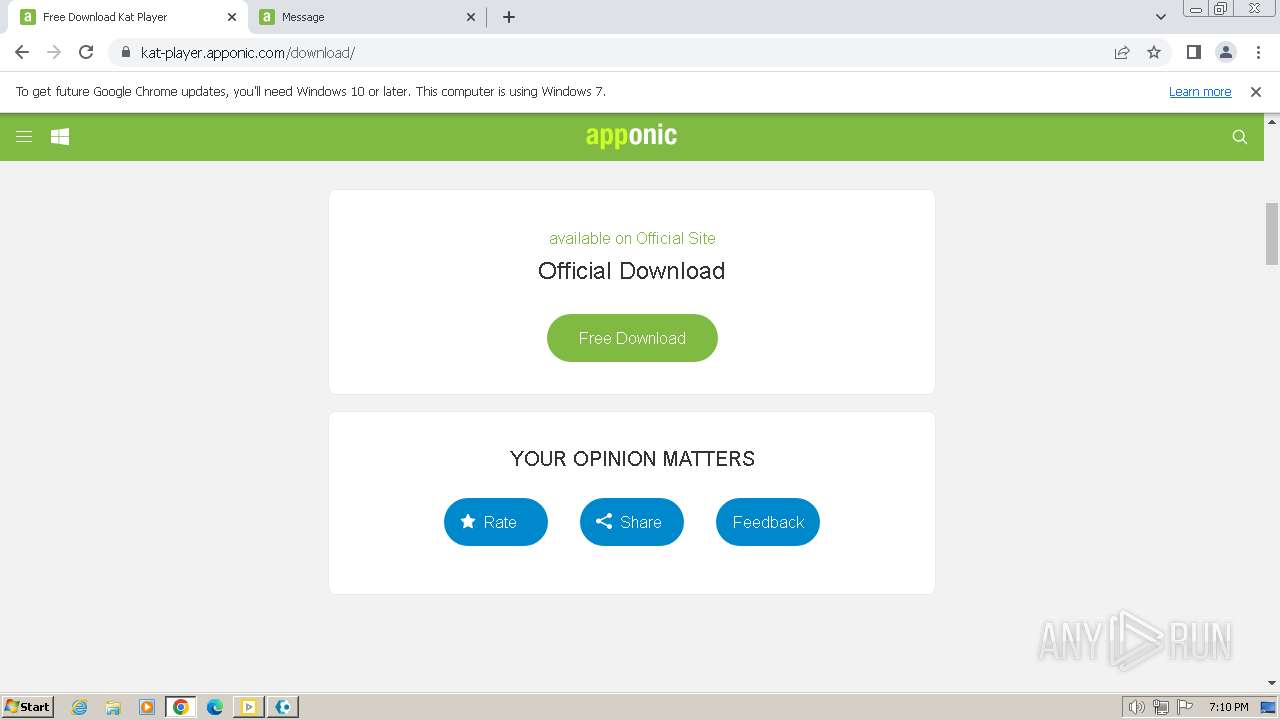Expand the tab search dropdown
Image resolution: width=1280 pixels, height=720 pixels.
click(x=1161, y=17)
